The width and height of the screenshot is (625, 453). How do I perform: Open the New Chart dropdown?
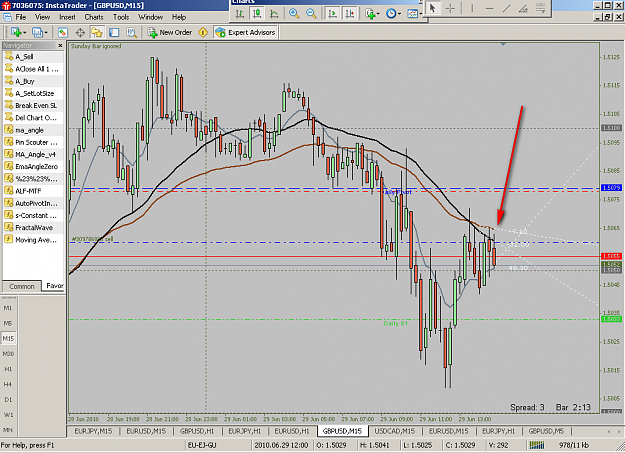[18, 32]
